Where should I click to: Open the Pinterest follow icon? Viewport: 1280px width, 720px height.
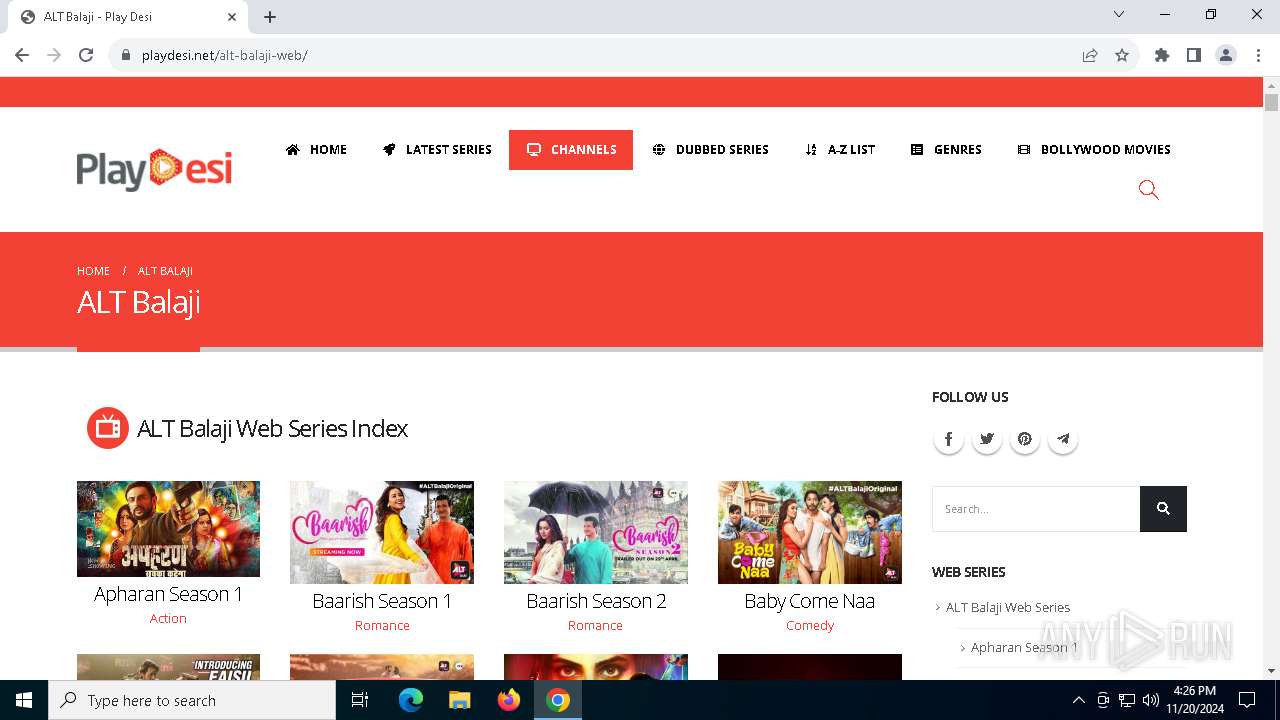tap(1024, 439)
